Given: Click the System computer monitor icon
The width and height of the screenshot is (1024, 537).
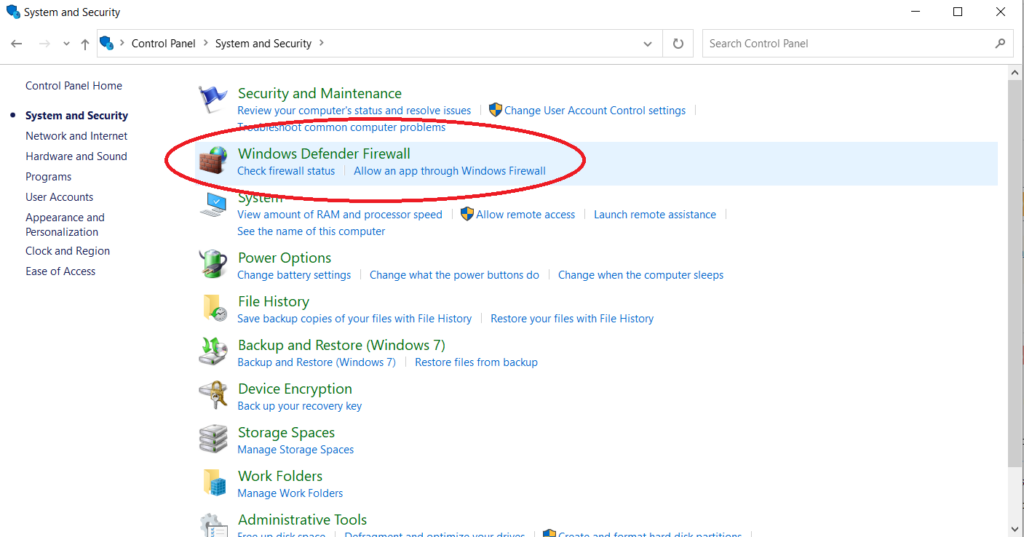Looking at the screenshot, I should pos(214,205).
